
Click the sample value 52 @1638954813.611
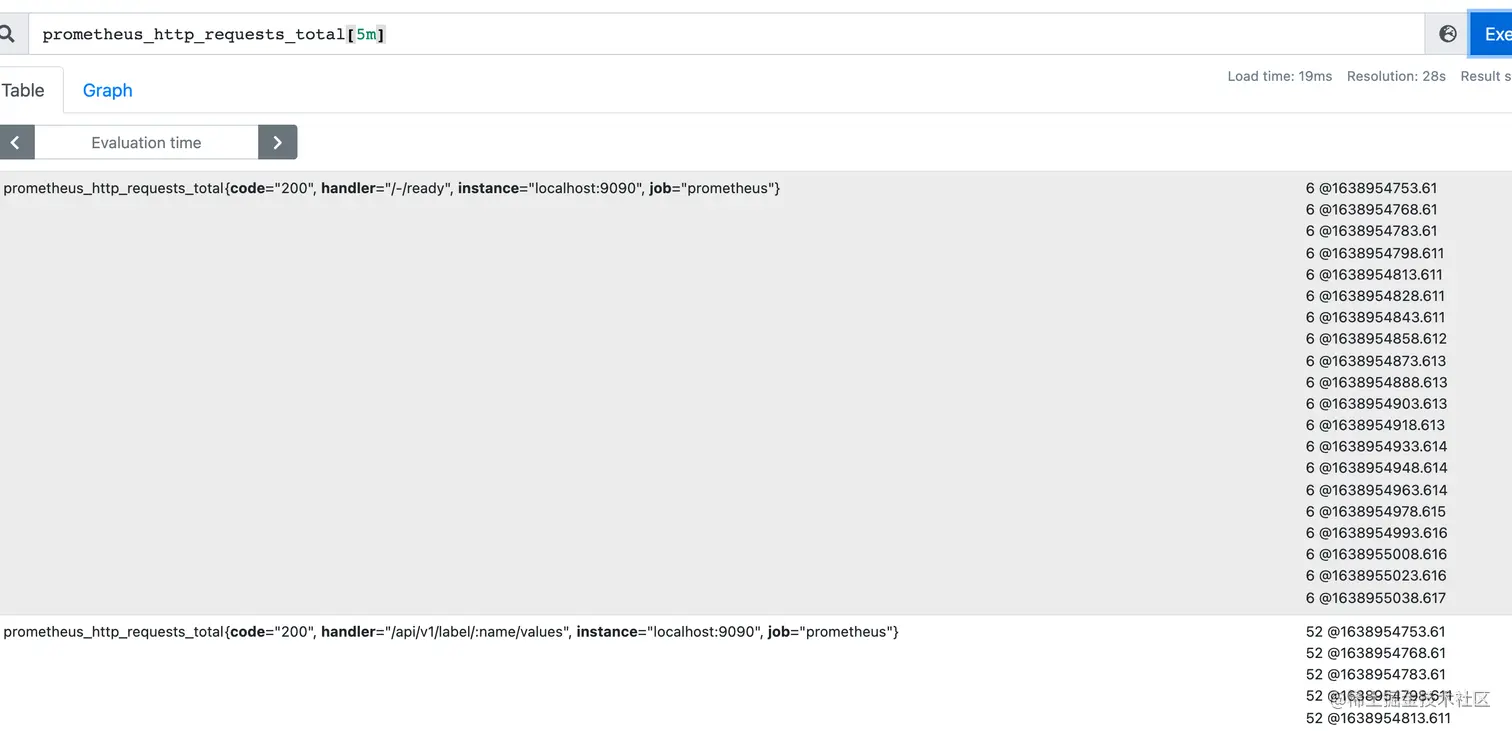(1378, 718)
